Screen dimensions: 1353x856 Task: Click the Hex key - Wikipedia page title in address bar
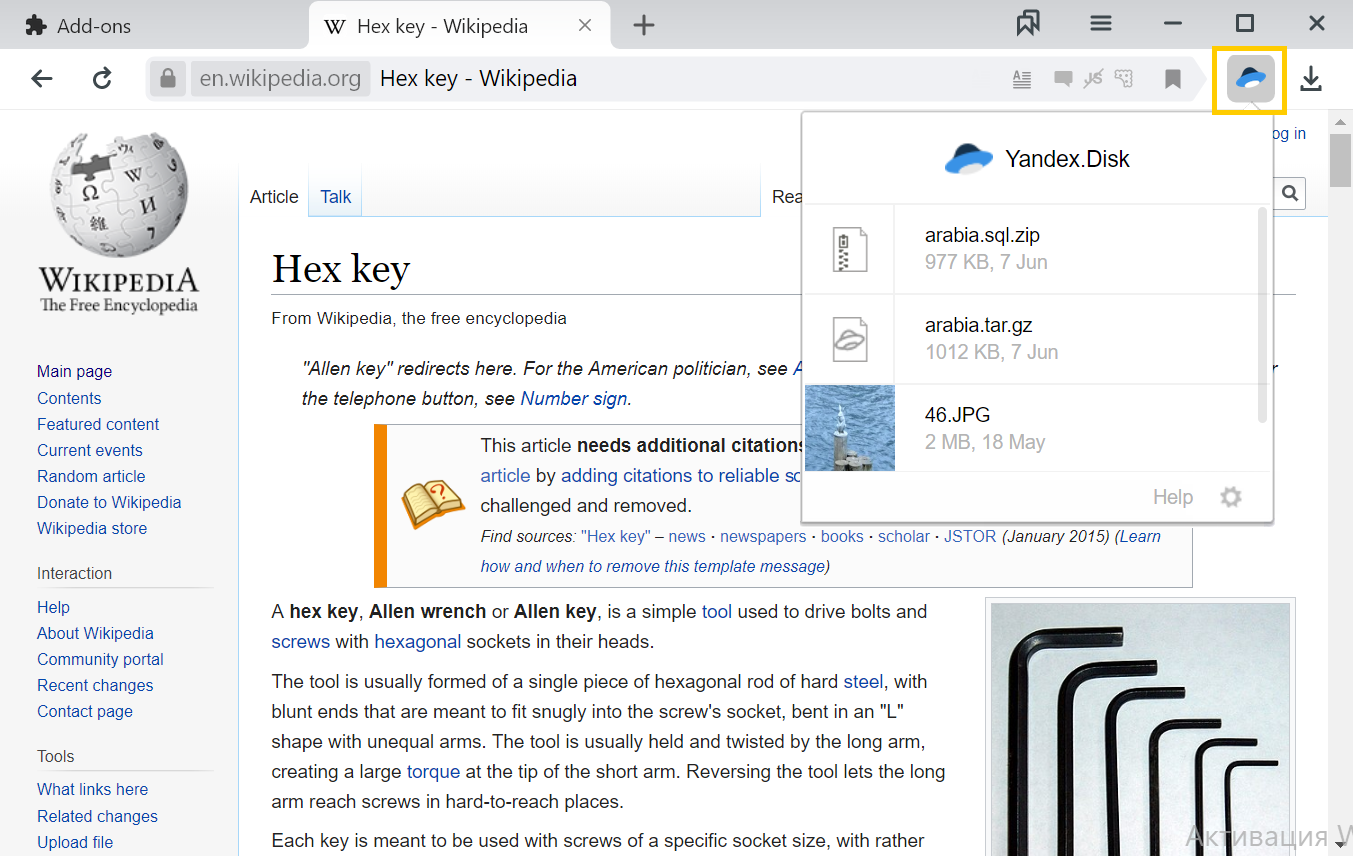pos(478,78)
